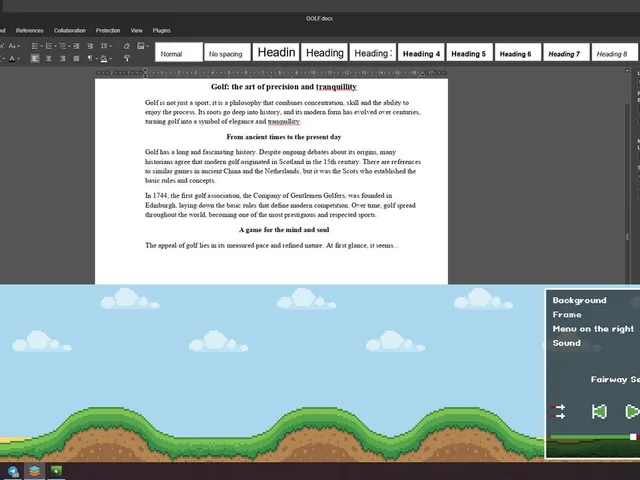640x480 pixels.
Task: Apply the Heading 4 style
Action: [x=421, y=52]
